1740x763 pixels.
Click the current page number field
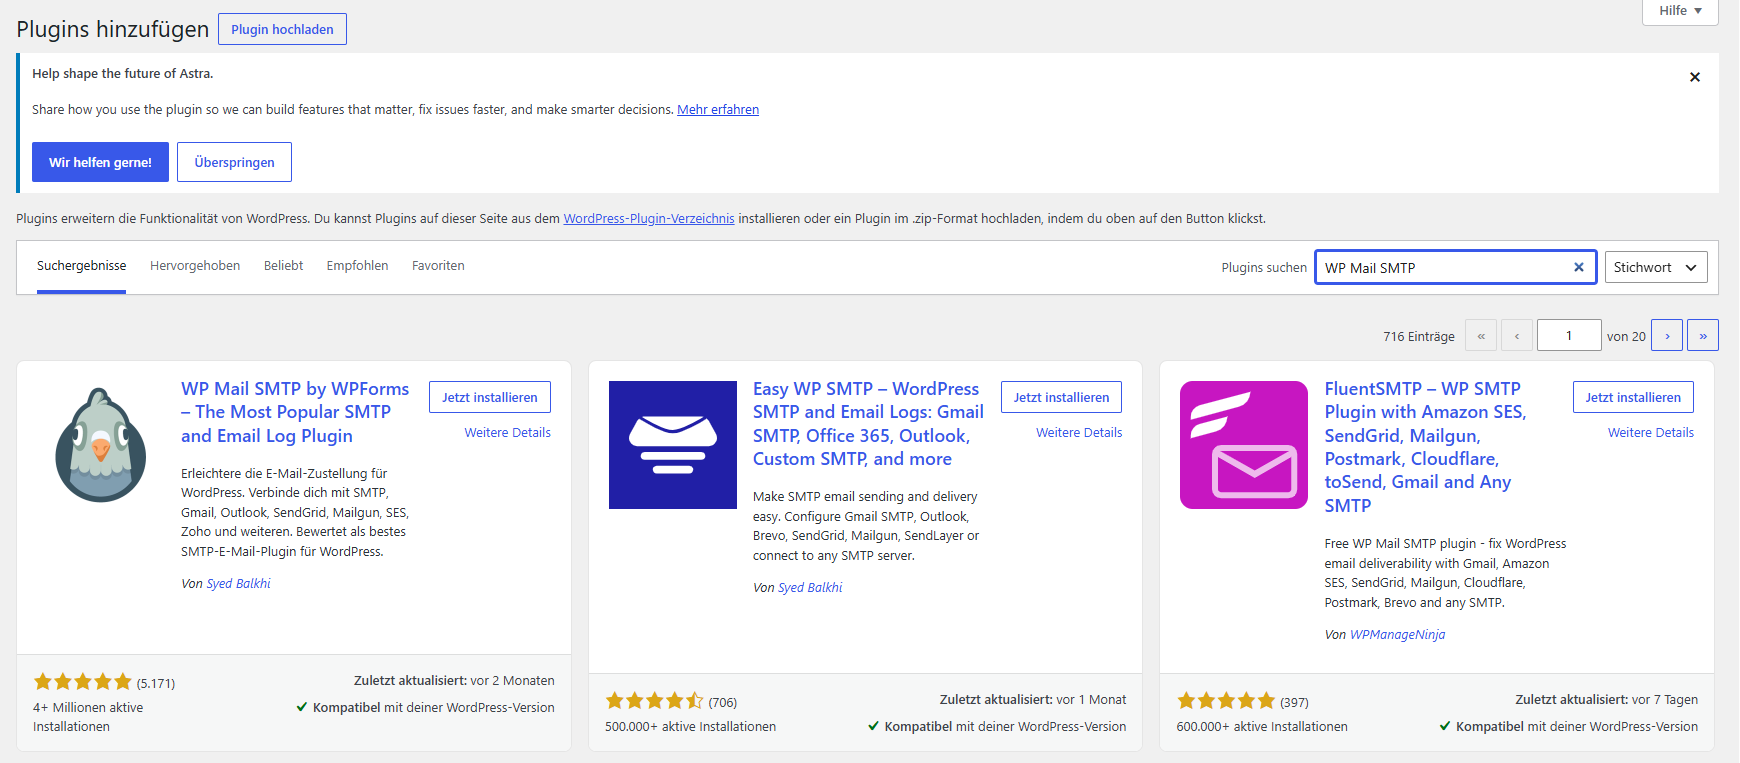point(1569,335)
